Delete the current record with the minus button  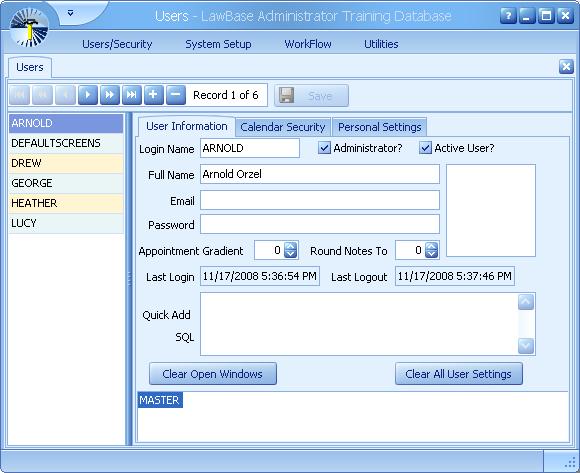point(176,95)
